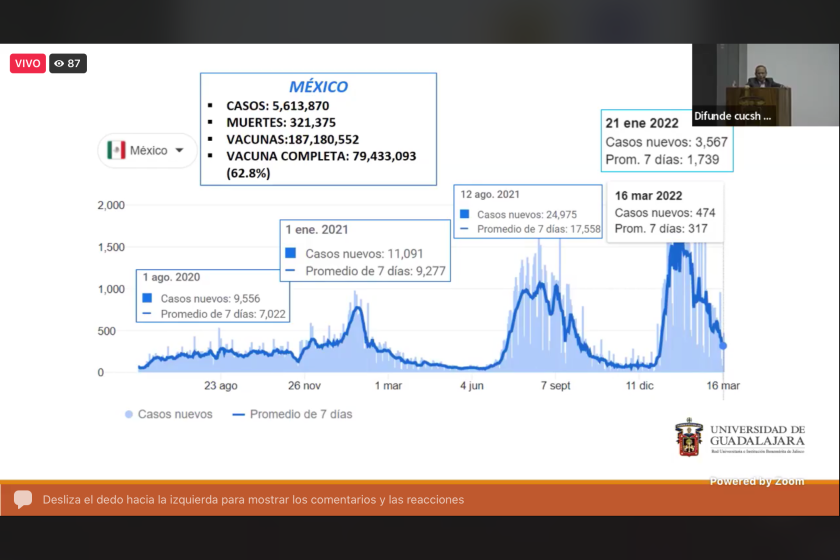
Task: Click the red VIVO live badge
Action: pos(28,63)
